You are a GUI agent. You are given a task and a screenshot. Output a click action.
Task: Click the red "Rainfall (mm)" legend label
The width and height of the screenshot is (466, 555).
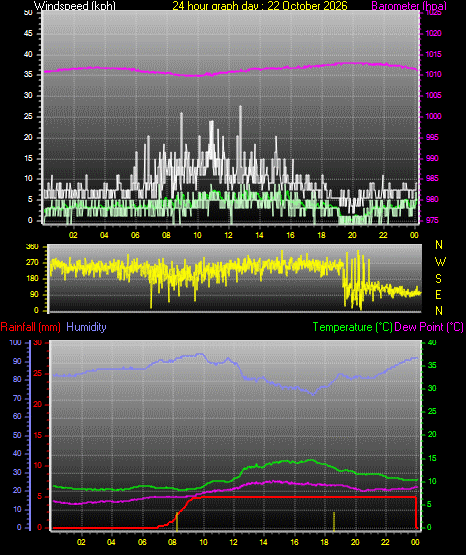pyautogui.click(x=30, y=327)
